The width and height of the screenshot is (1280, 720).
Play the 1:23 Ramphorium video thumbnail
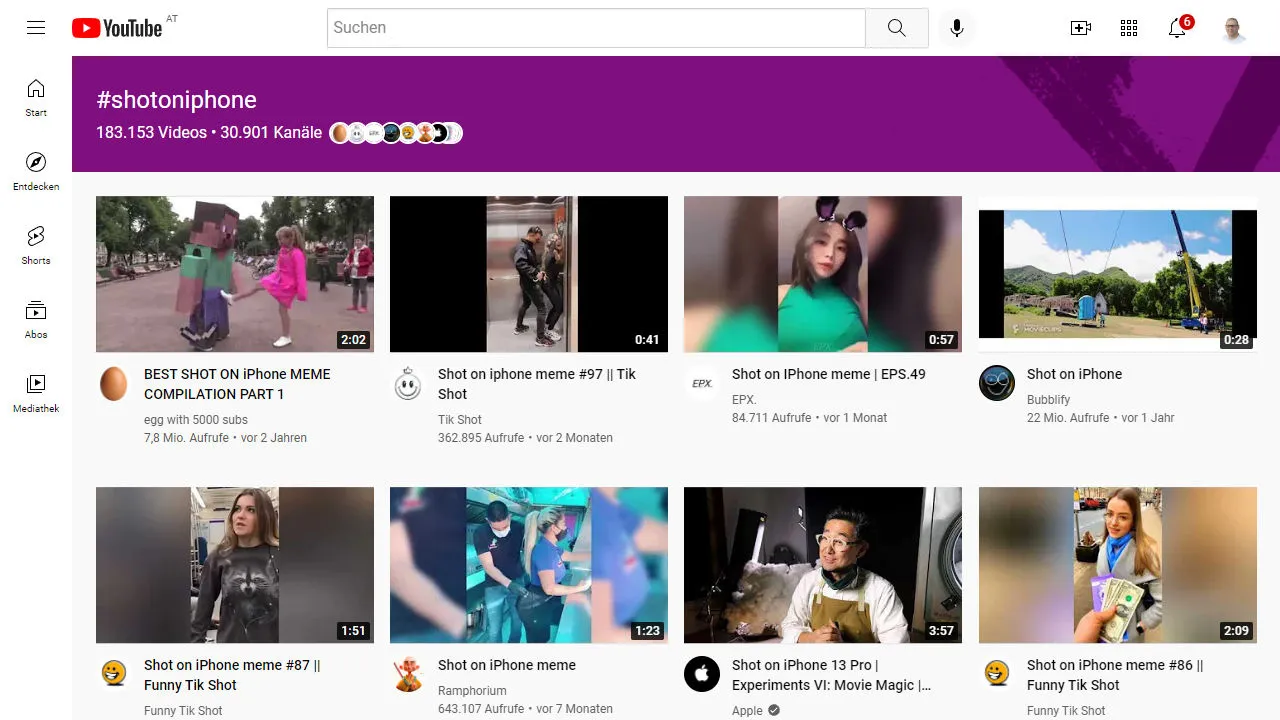[529, 565]
